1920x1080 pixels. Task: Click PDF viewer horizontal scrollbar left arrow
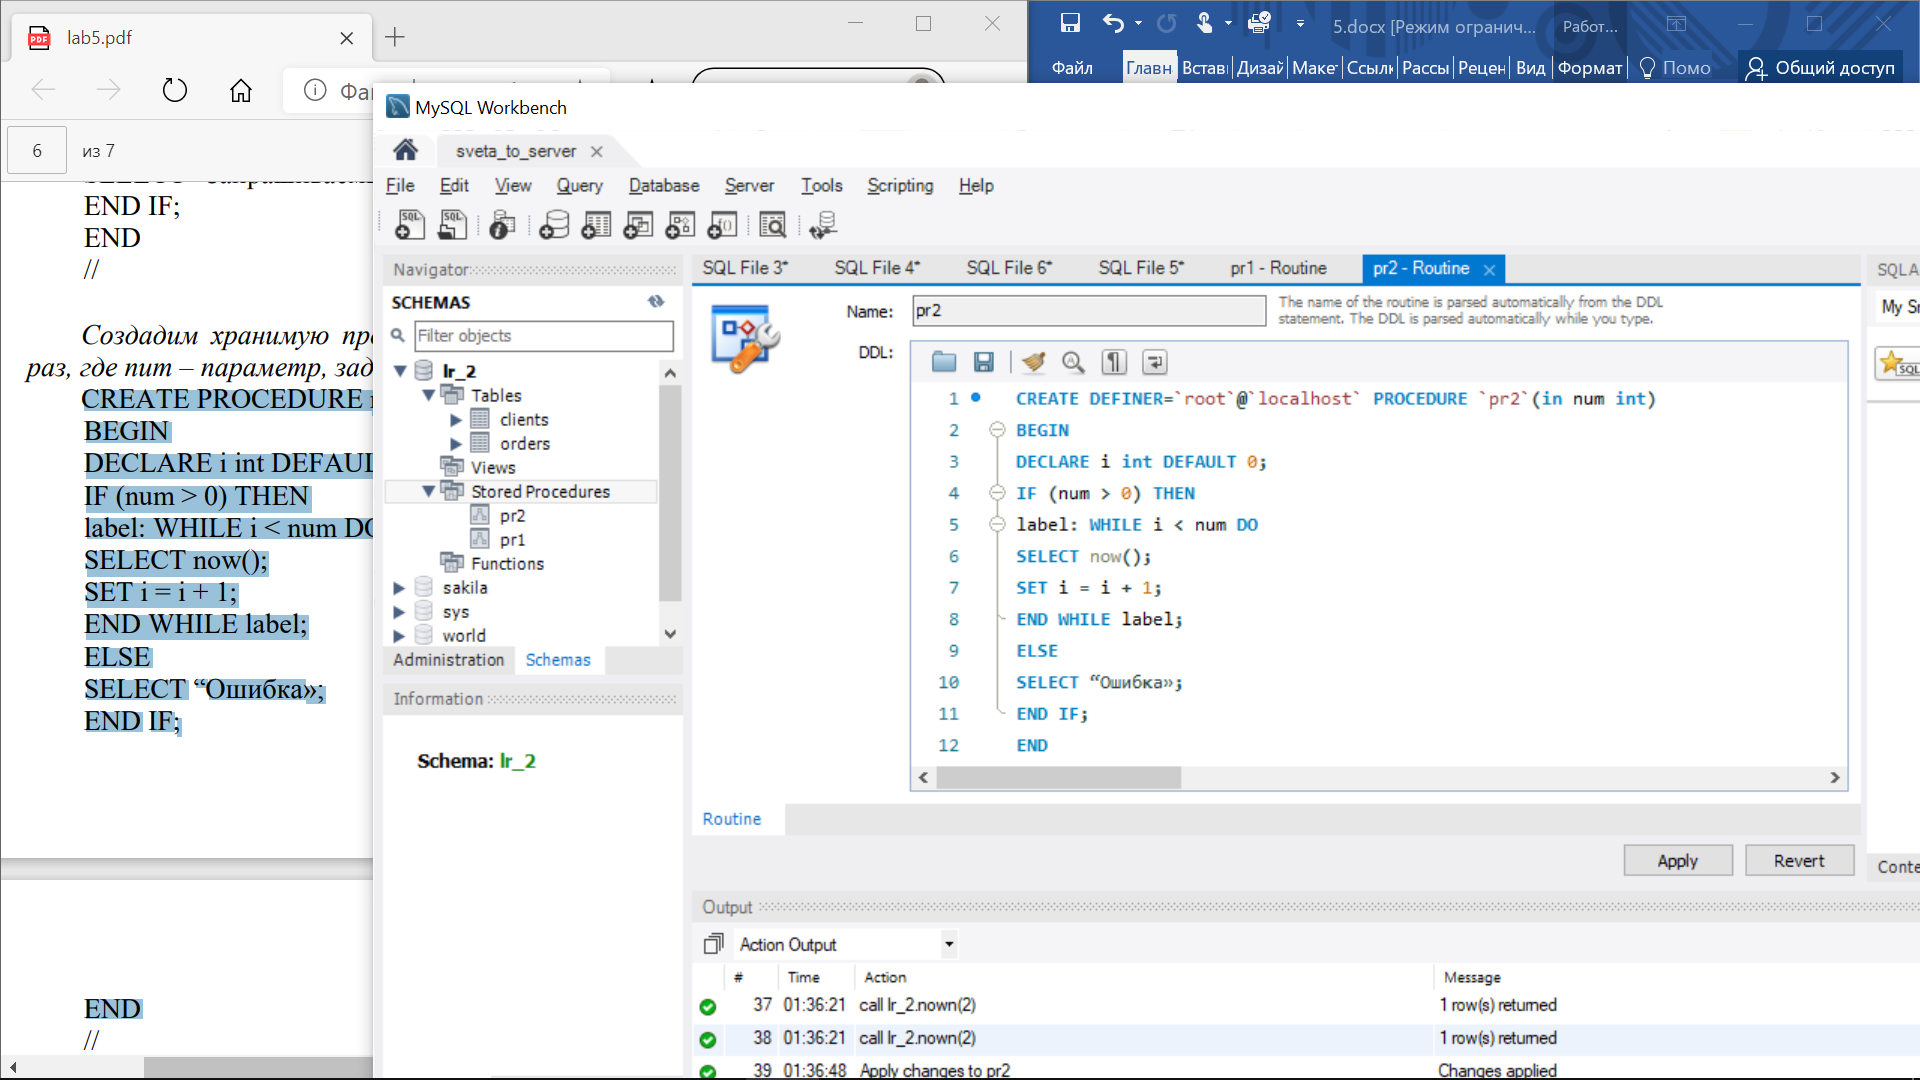point(13,1067)
